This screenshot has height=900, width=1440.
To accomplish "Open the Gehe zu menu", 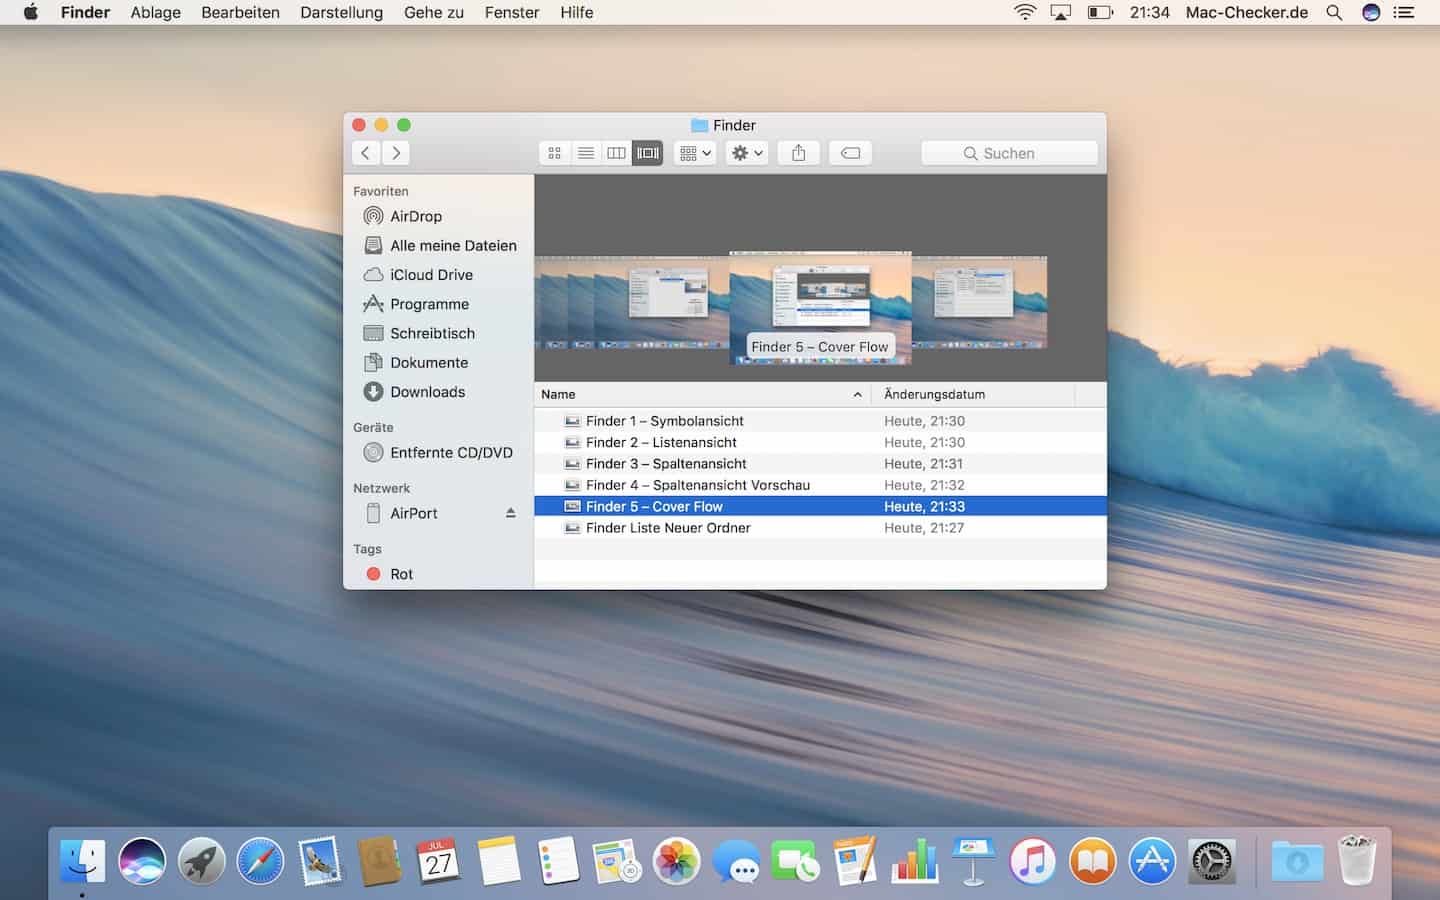I will (x=434, y=12).
